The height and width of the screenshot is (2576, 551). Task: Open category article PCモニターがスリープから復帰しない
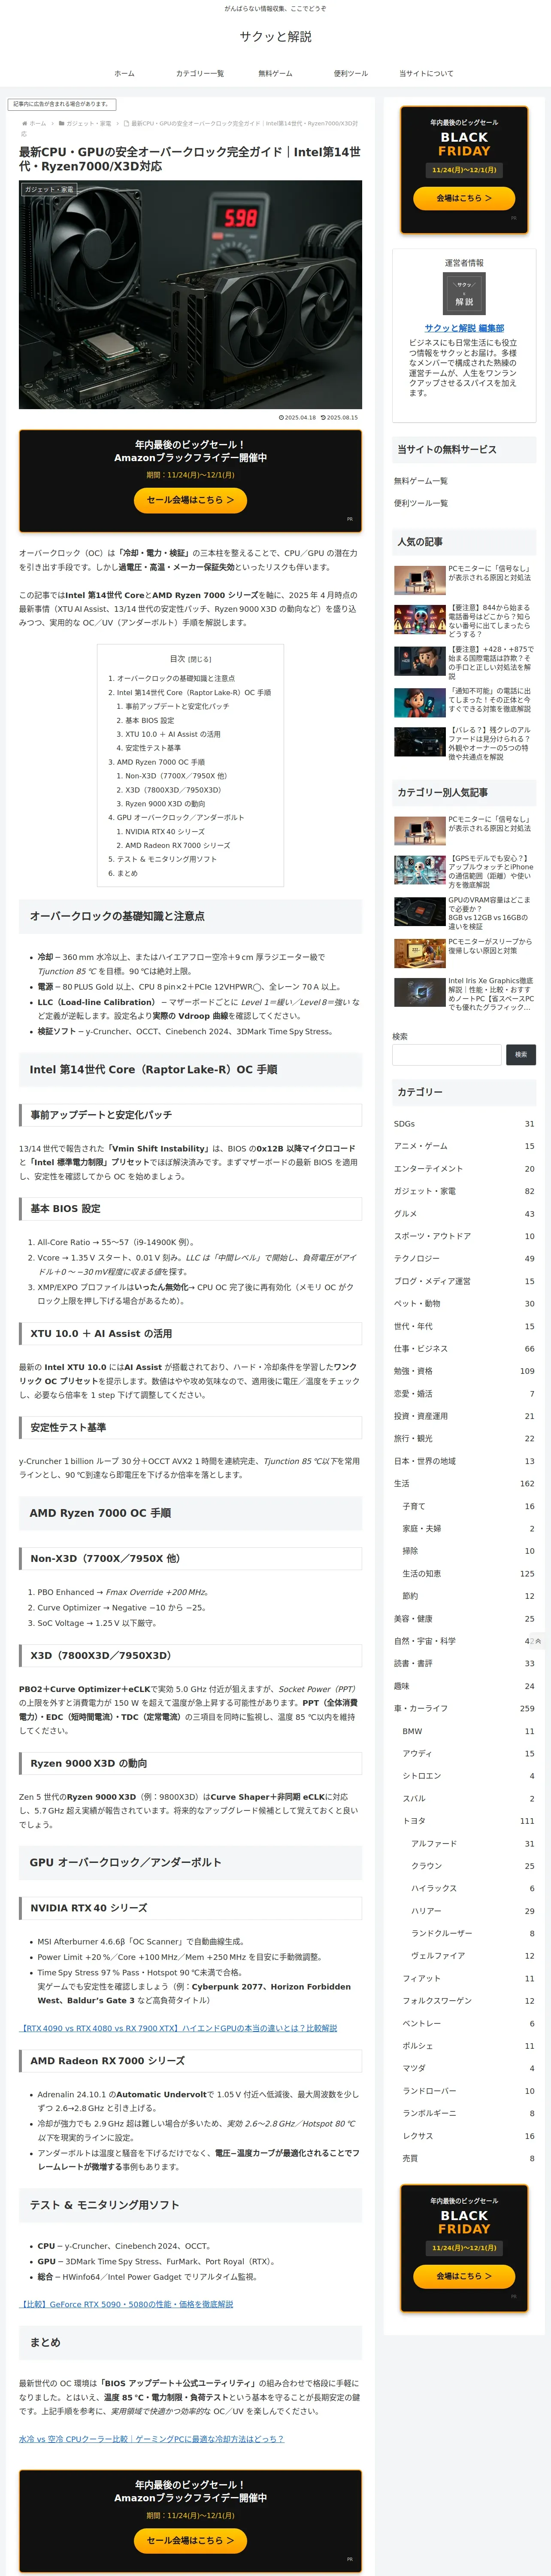coord(464,953)
